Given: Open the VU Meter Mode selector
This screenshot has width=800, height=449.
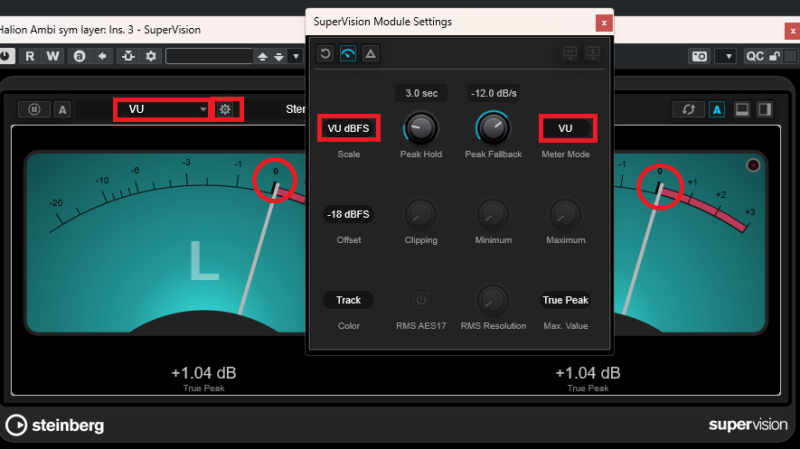Looking at the screenshot, I should click(x=565, y=128).
